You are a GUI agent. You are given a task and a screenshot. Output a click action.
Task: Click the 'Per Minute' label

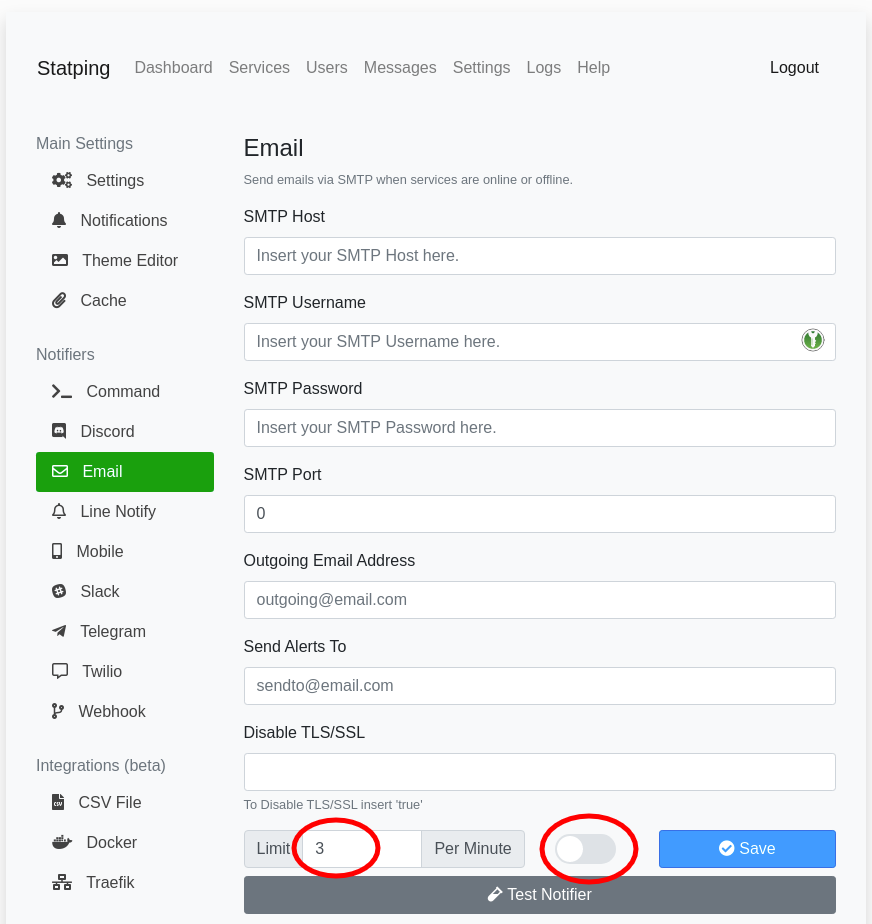[x=473, y=849]
